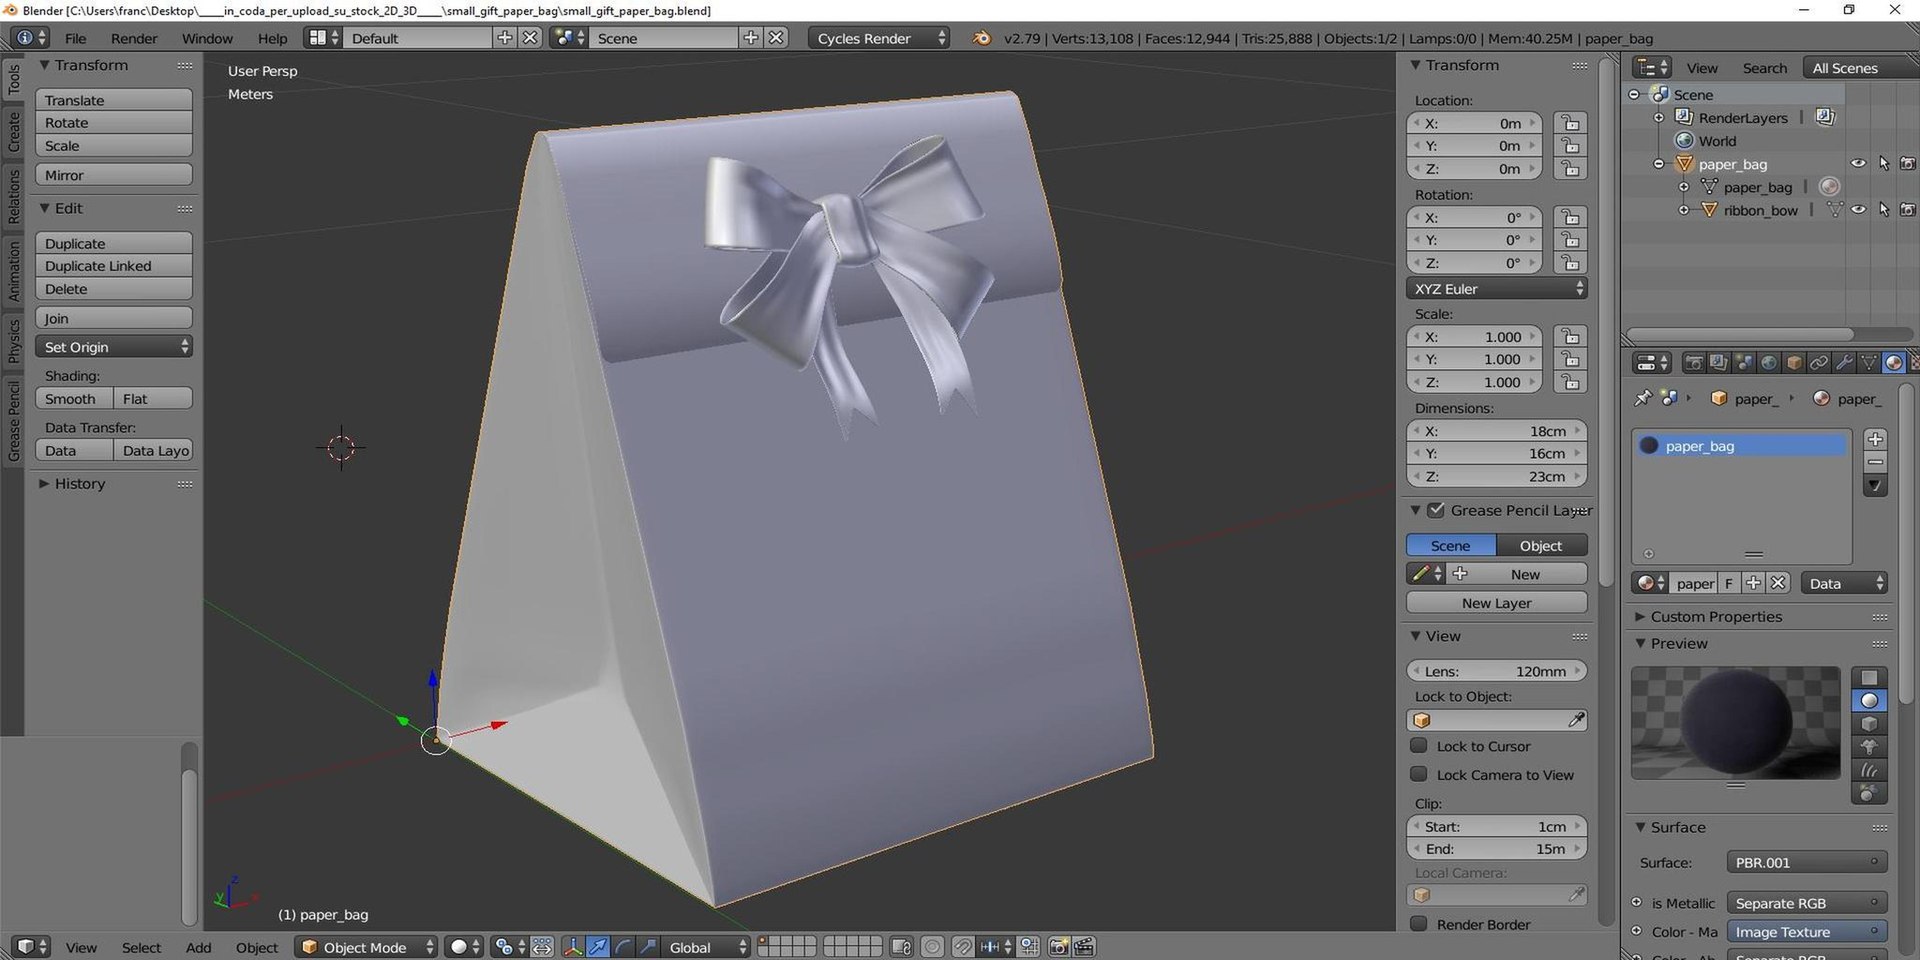Click the New Layer button
This screenshot has width=1920, height=960.
(1496, 603)
